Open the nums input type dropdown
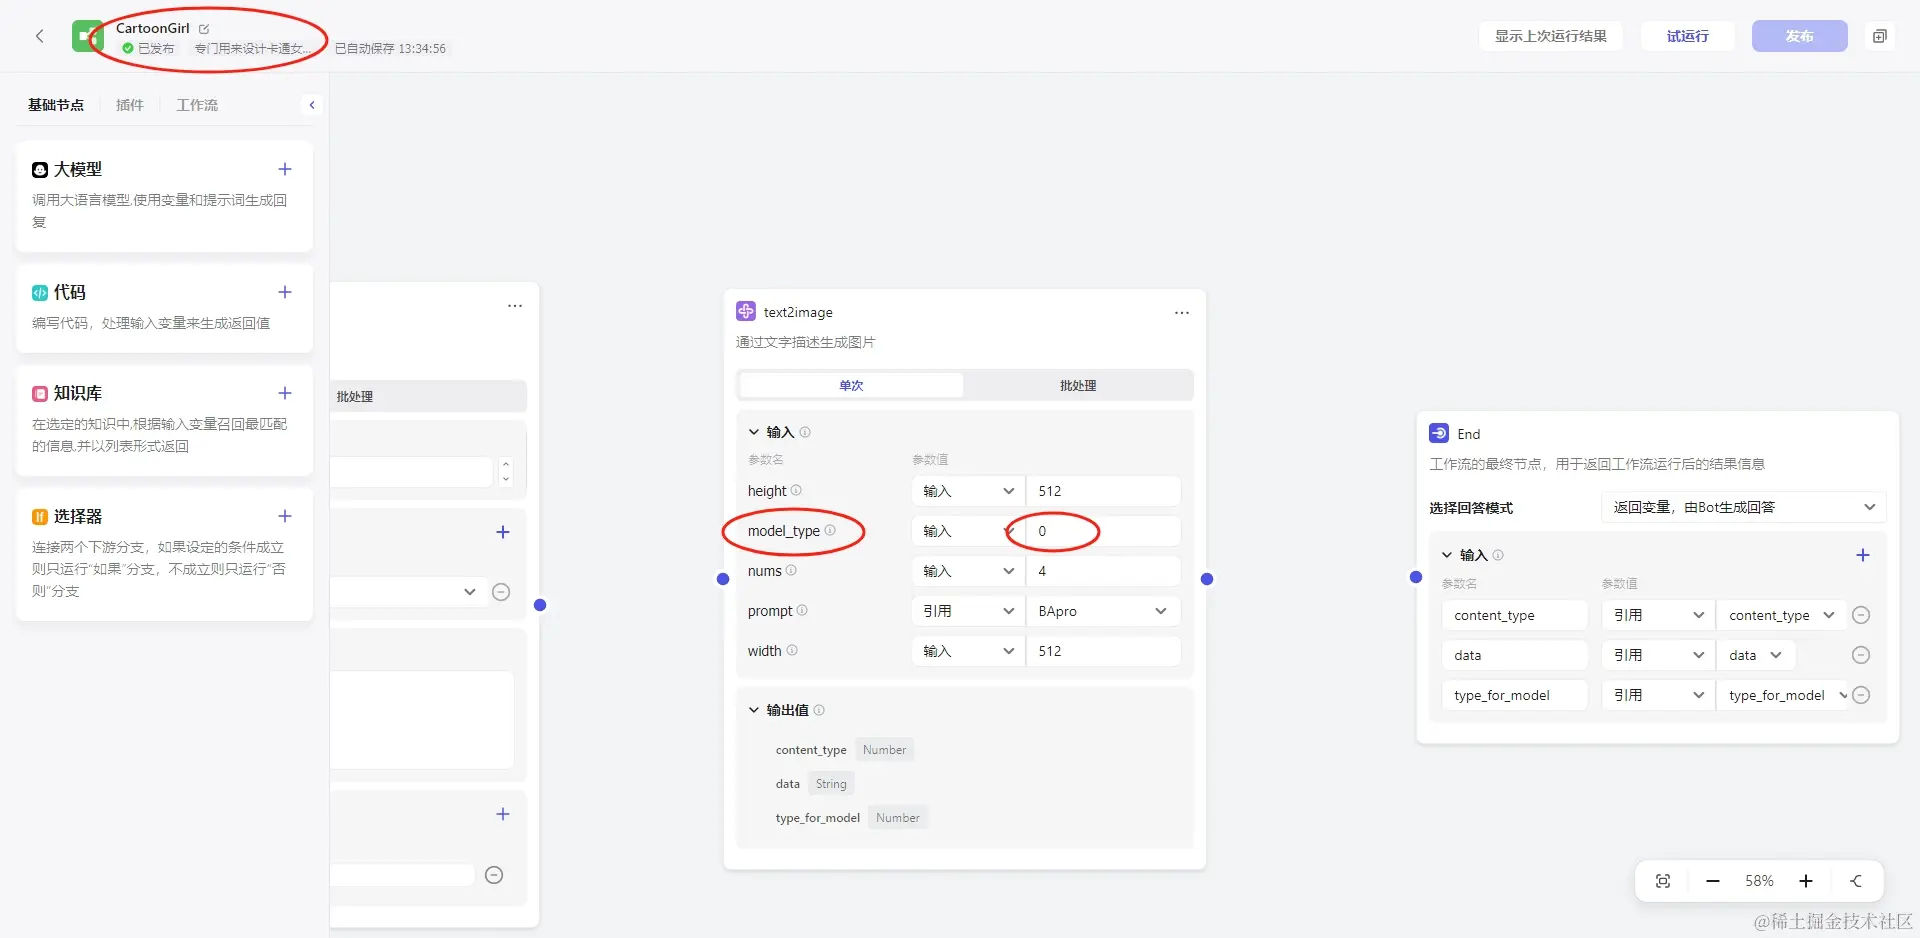This screenshot has width=1920, height=938. (968, 571)
